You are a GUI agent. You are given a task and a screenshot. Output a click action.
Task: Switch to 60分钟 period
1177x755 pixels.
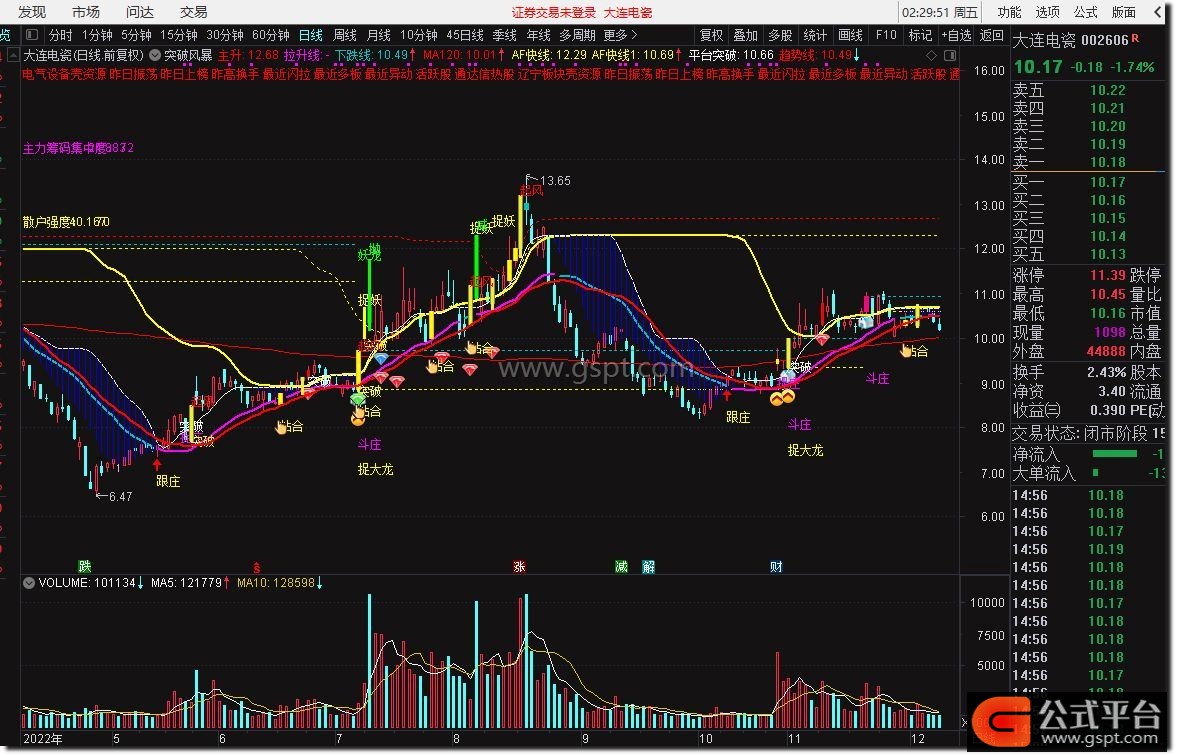click(271, 35)
